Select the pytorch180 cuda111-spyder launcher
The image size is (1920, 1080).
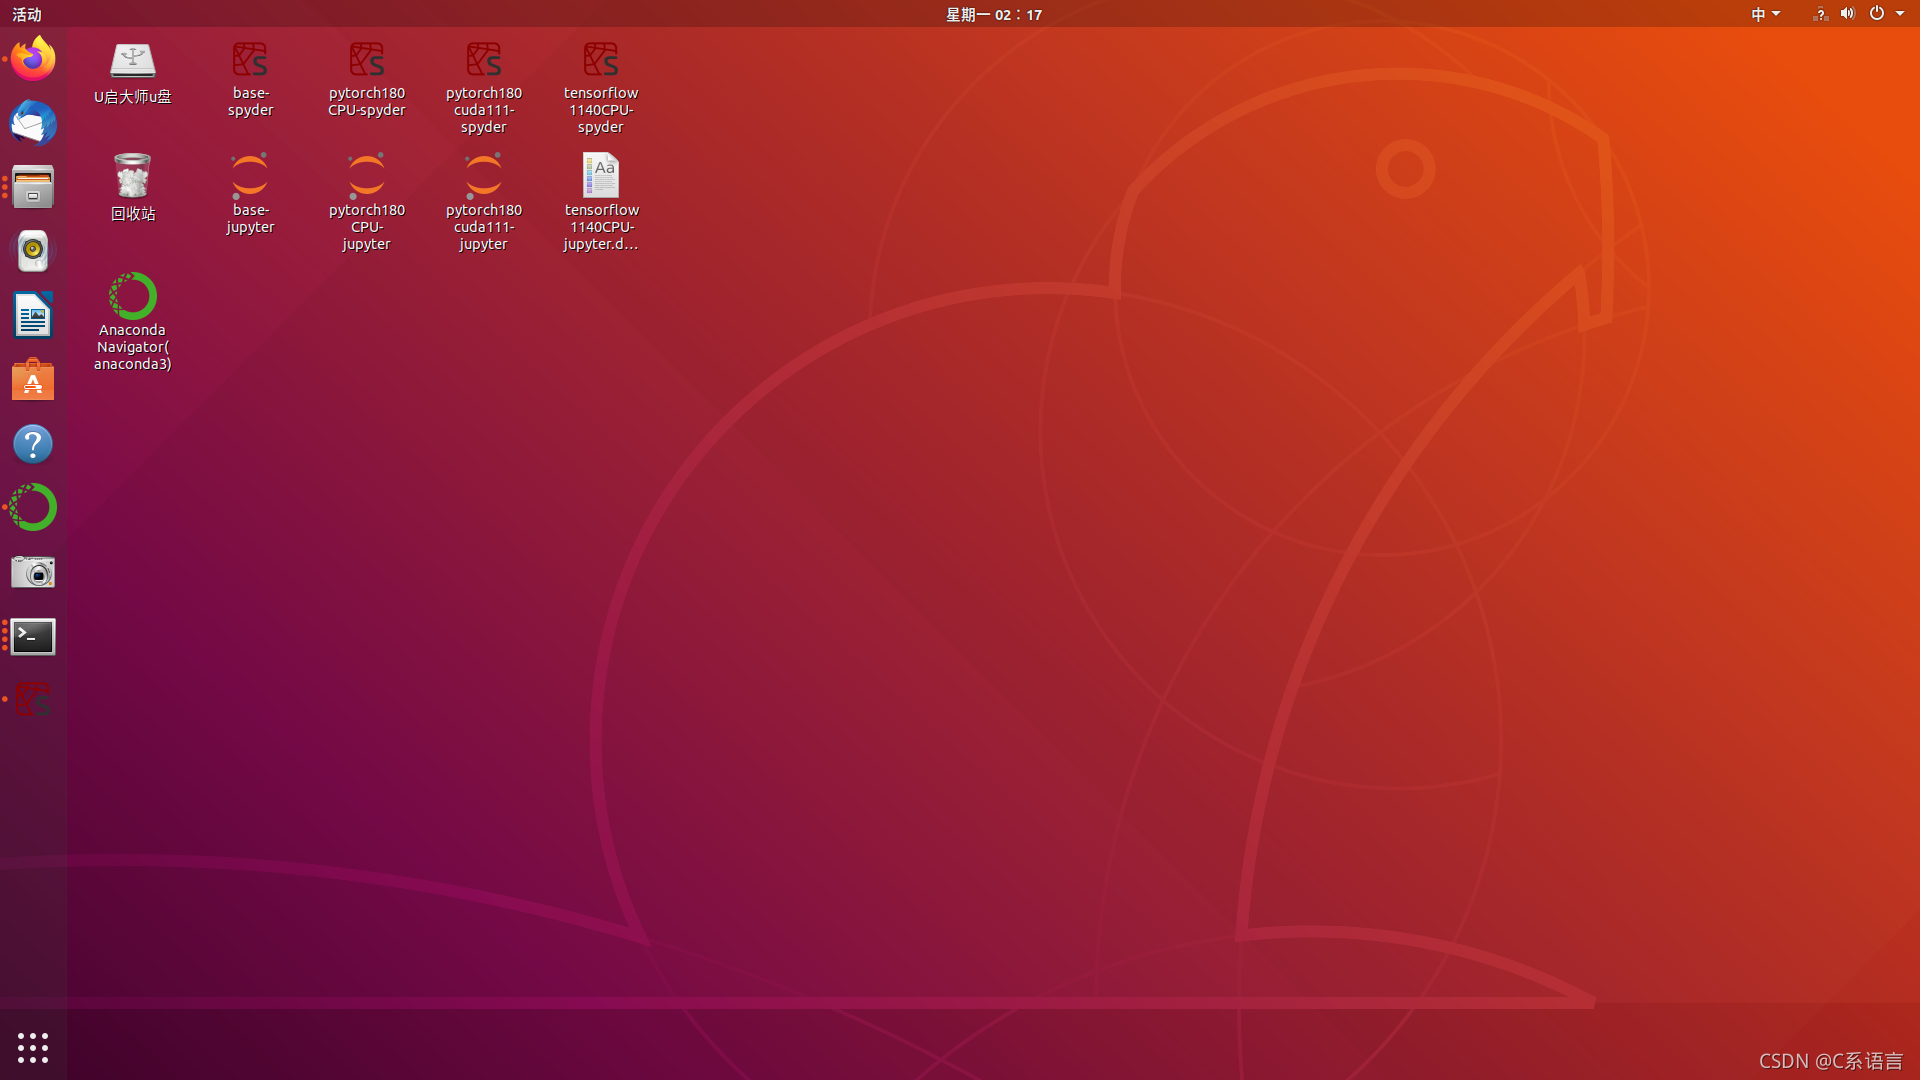pyautogui.click(x=484, y=88)
